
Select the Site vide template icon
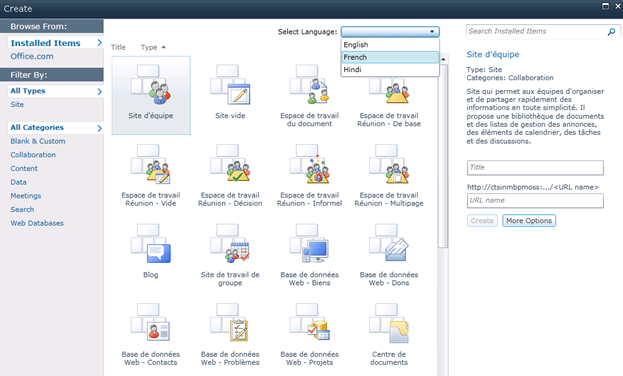pos(230,85)
